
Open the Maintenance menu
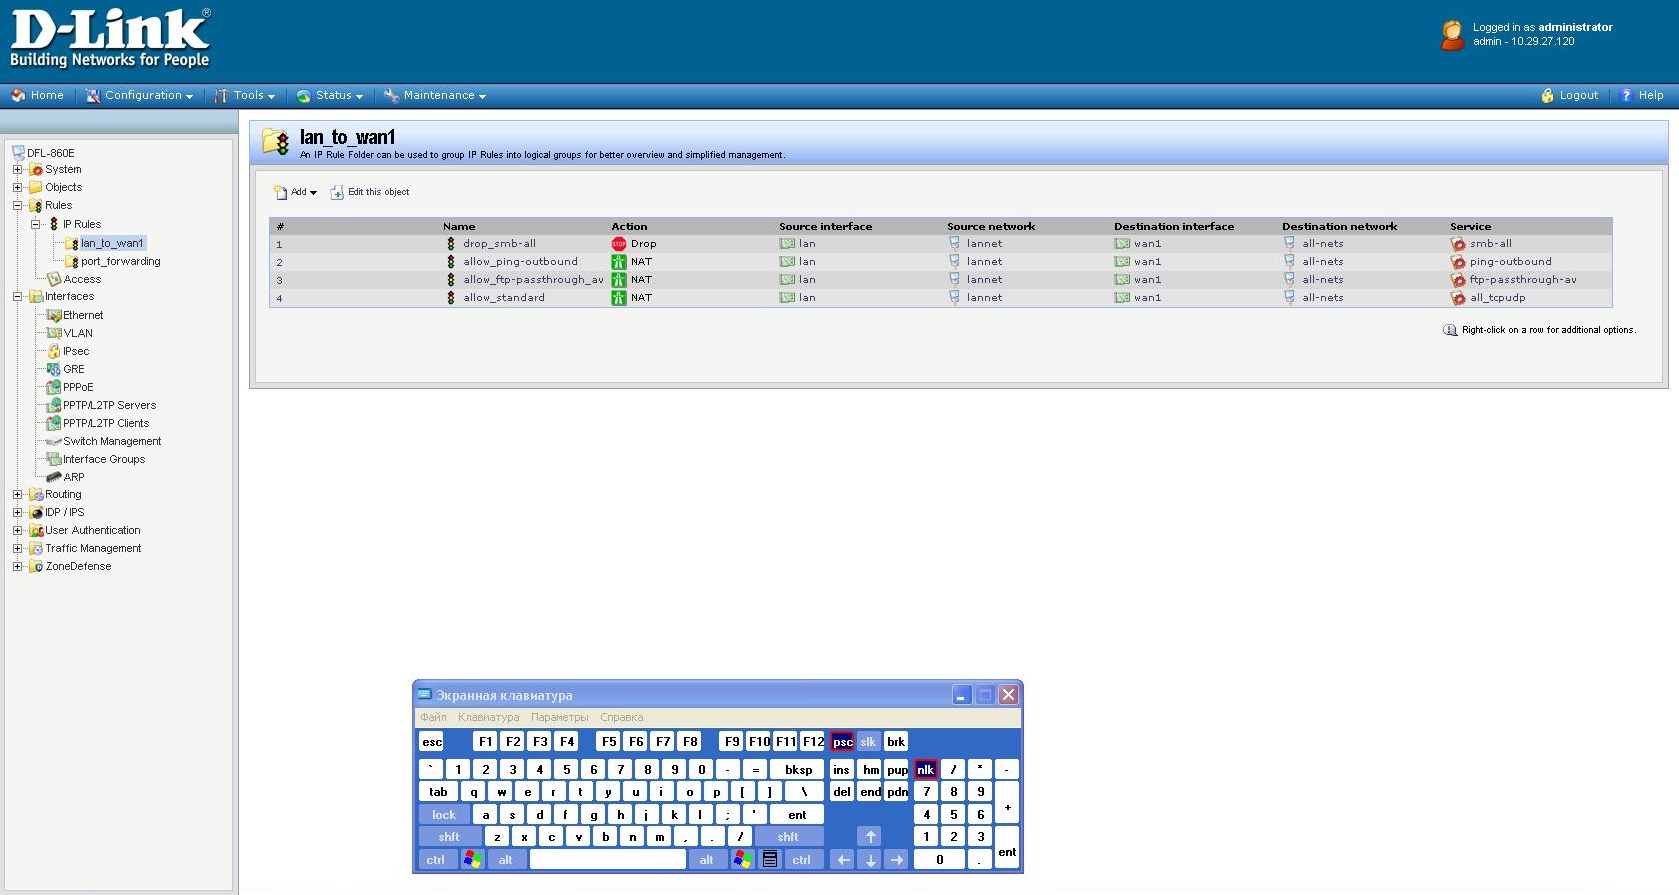click(444, 96)
